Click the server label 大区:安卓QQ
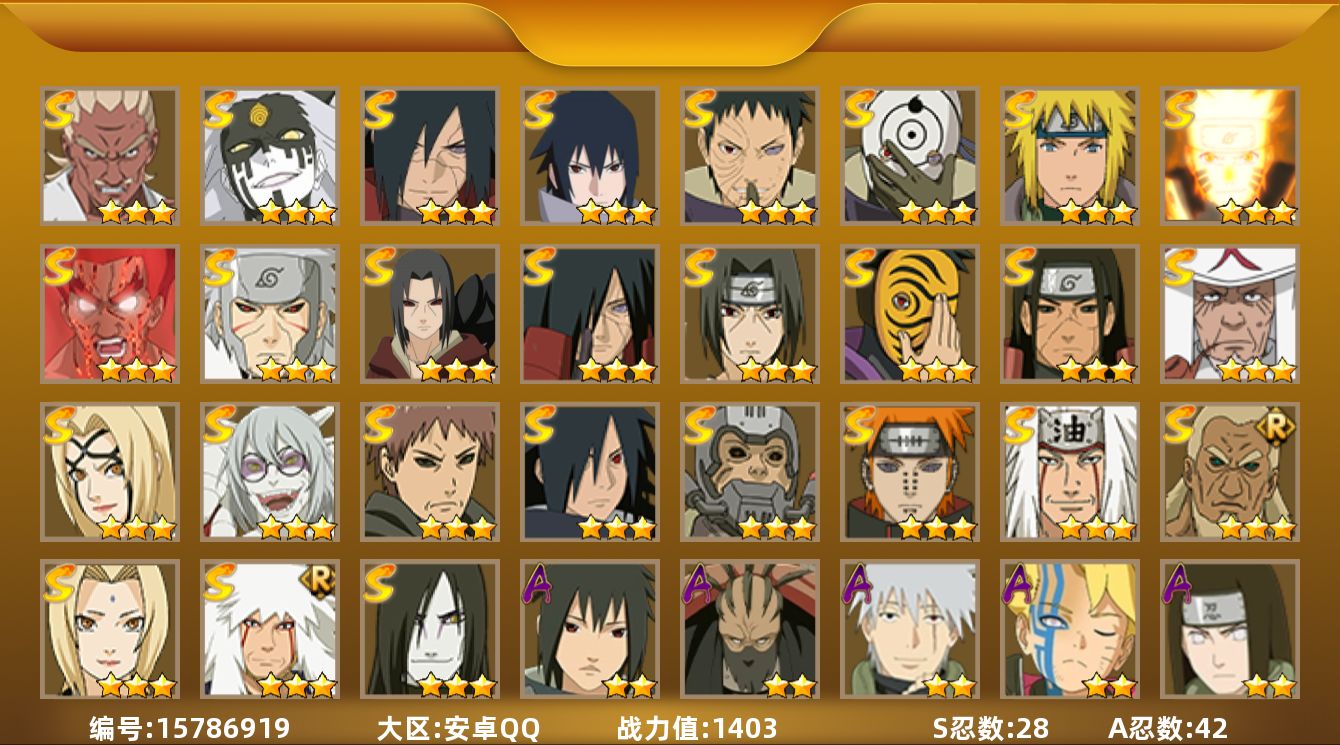The image size is (1340, 745). (x=458, y=728)
